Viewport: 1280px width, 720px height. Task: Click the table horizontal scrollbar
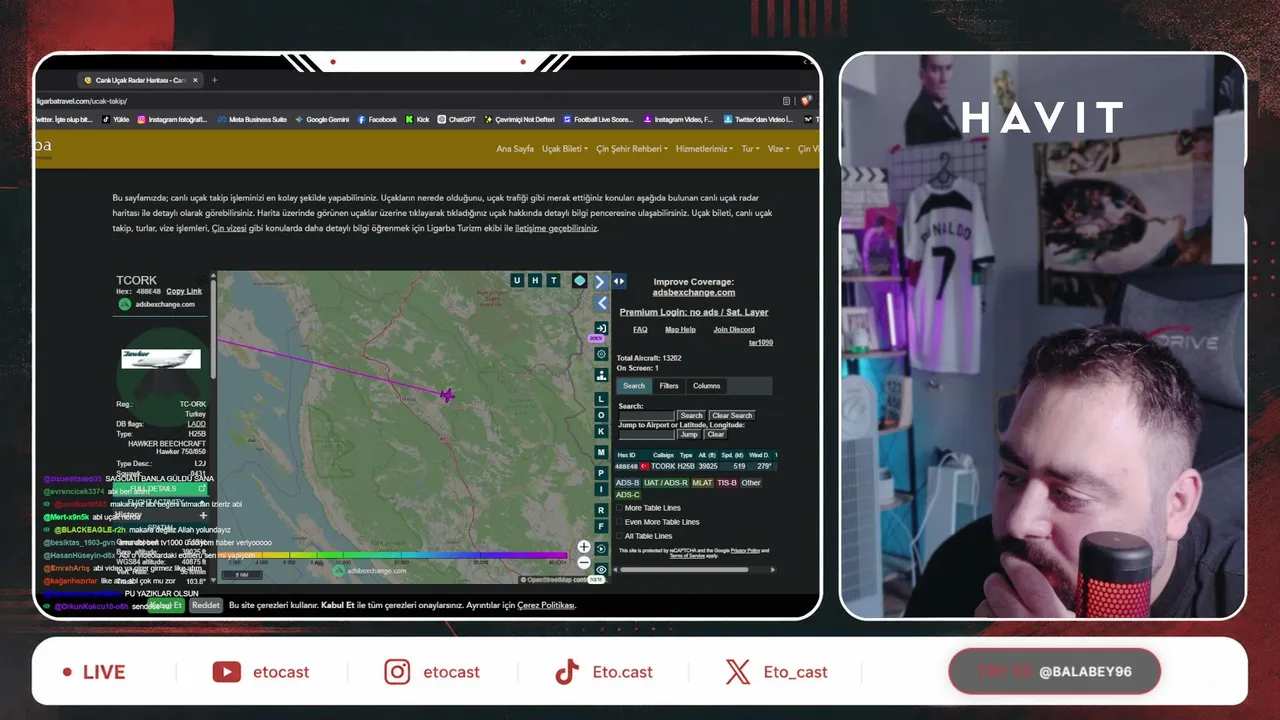tap(686, 570)
